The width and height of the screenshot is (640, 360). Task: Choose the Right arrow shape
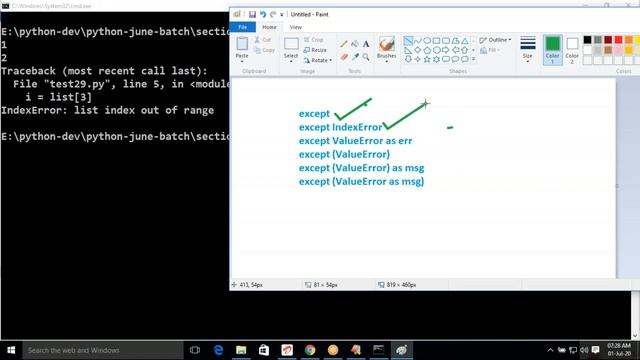(x=446, y=50)
